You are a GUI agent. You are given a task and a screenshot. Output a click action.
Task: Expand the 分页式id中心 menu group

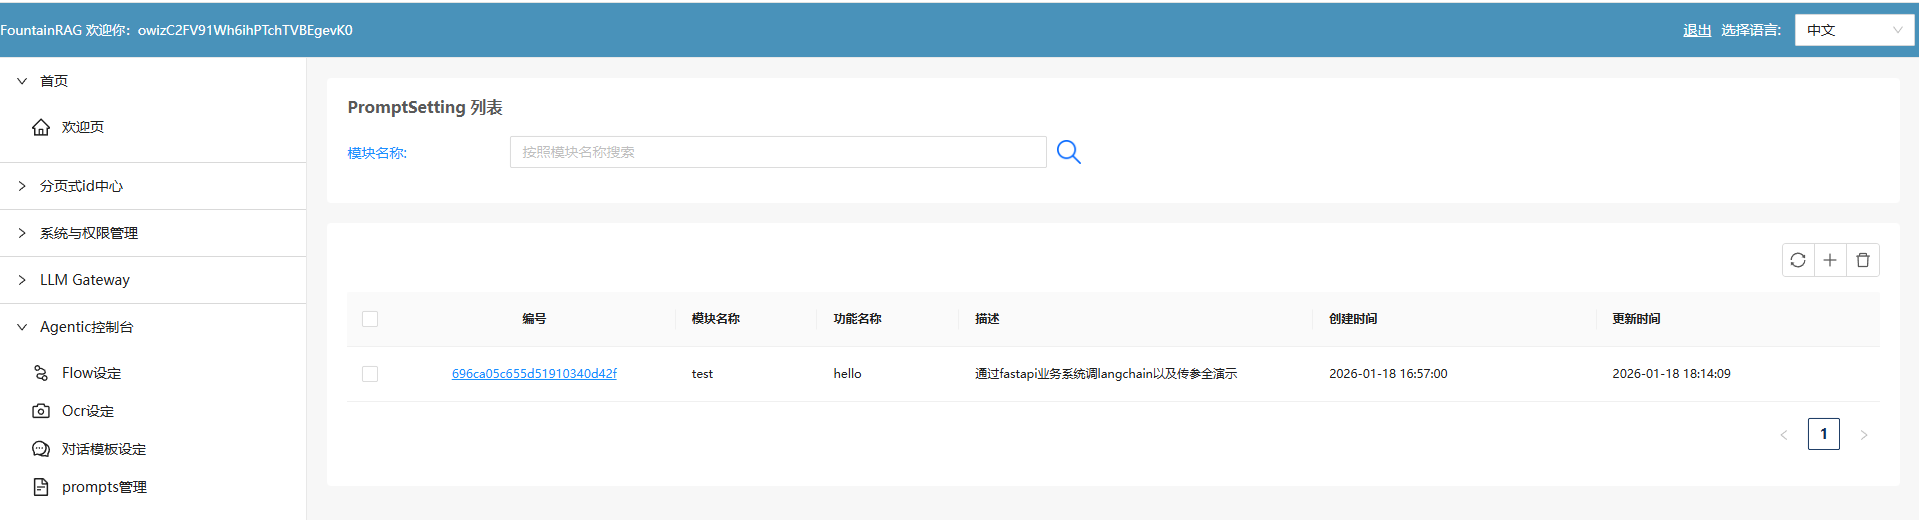(x=153, y=186)
